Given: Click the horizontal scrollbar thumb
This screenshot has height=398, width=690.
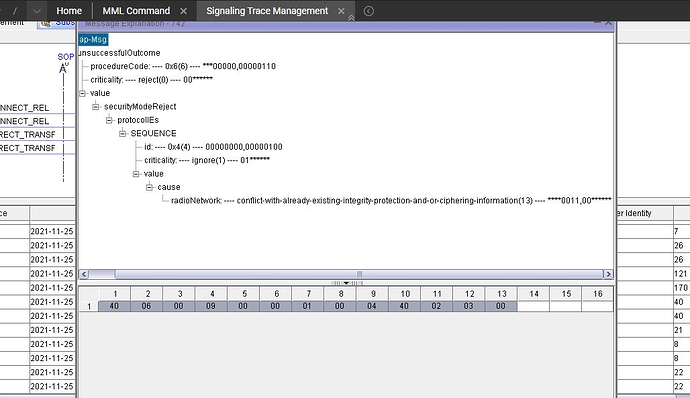Looking at the screenshot, I should 359,274.
